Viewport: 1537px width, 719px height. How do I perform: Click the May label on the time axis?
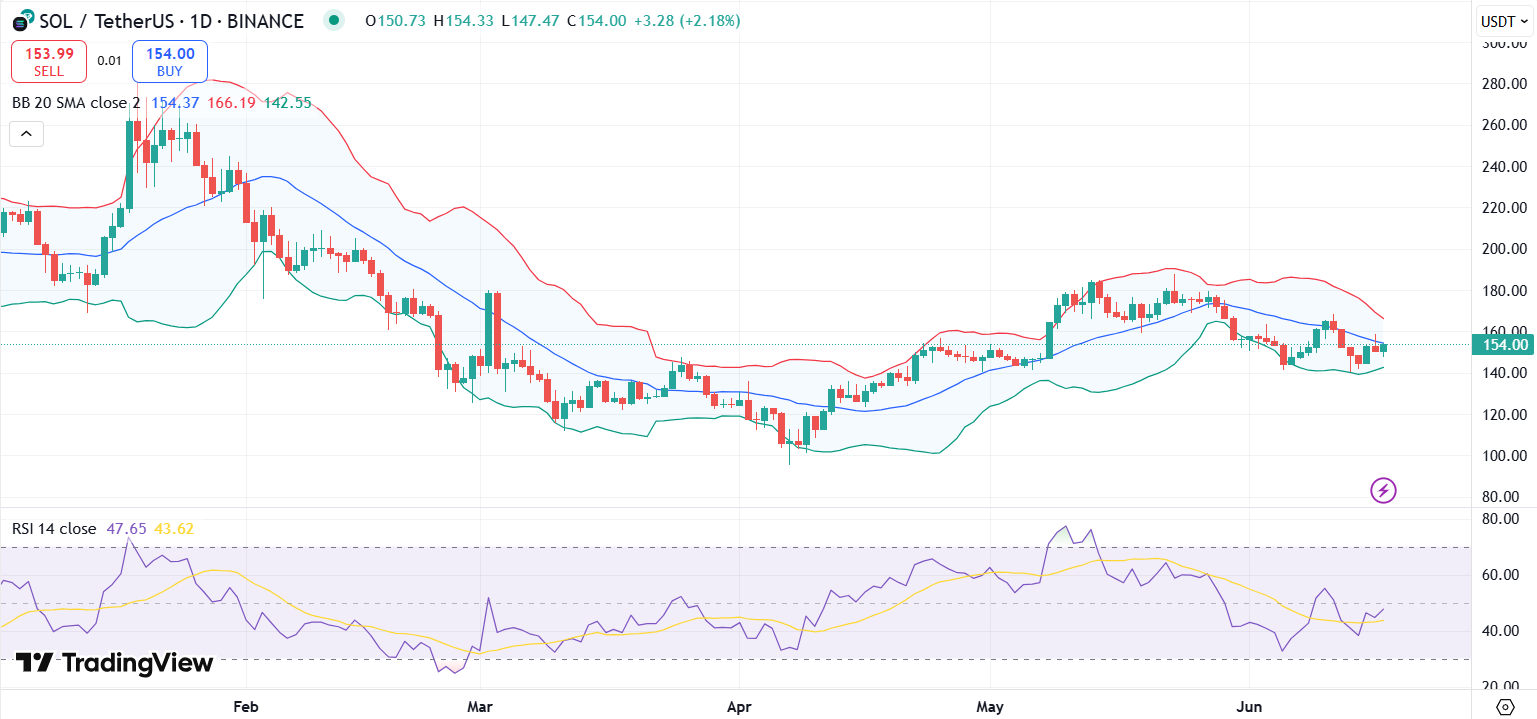pyautogui.click(x=990, y=707)
